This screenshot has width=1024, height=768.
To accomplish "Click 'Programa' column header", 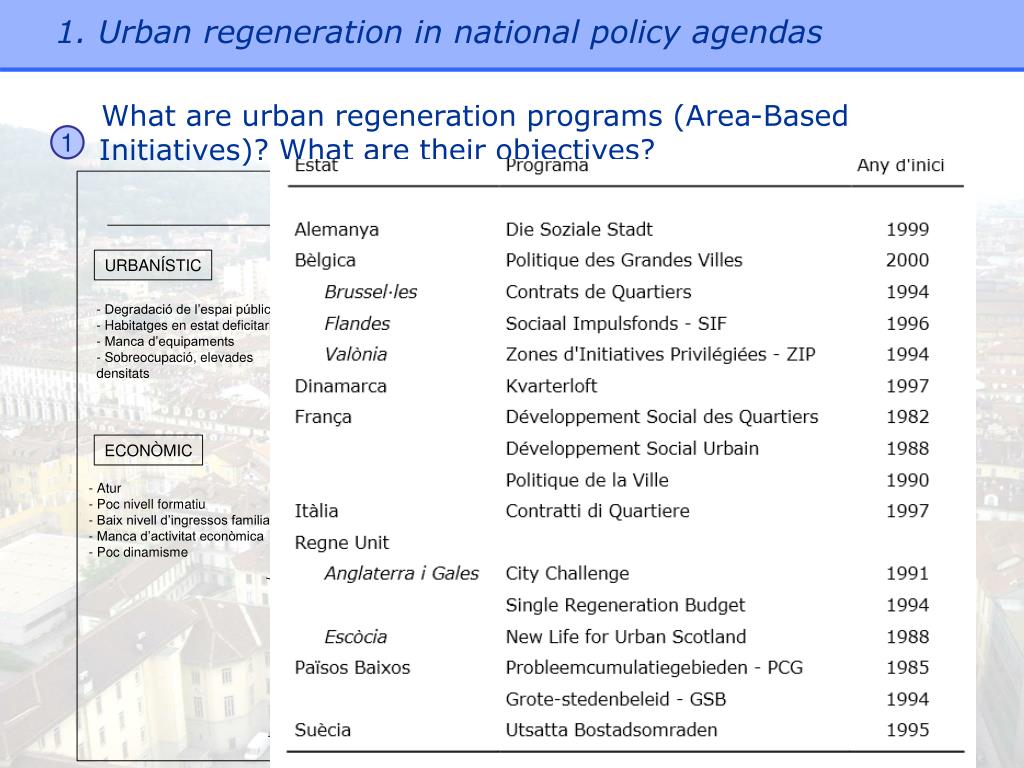I will pos(547,166).
